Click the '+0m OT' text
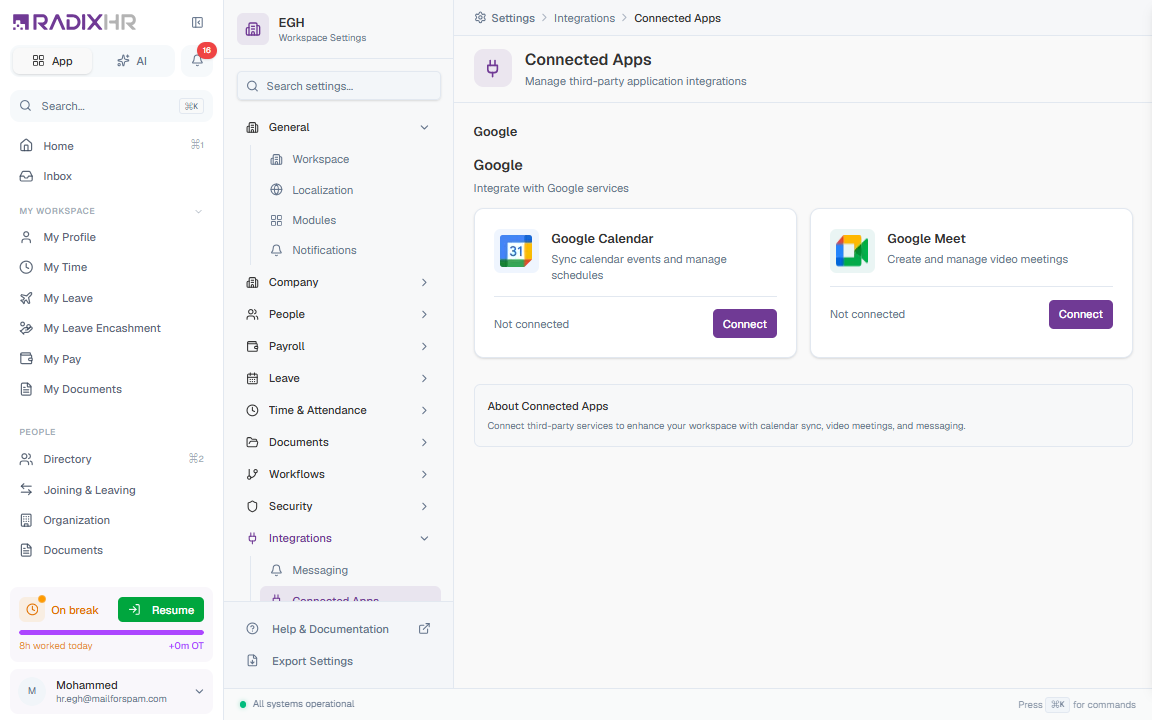Screen dimensions: 1152x720 tap(186, 646)
